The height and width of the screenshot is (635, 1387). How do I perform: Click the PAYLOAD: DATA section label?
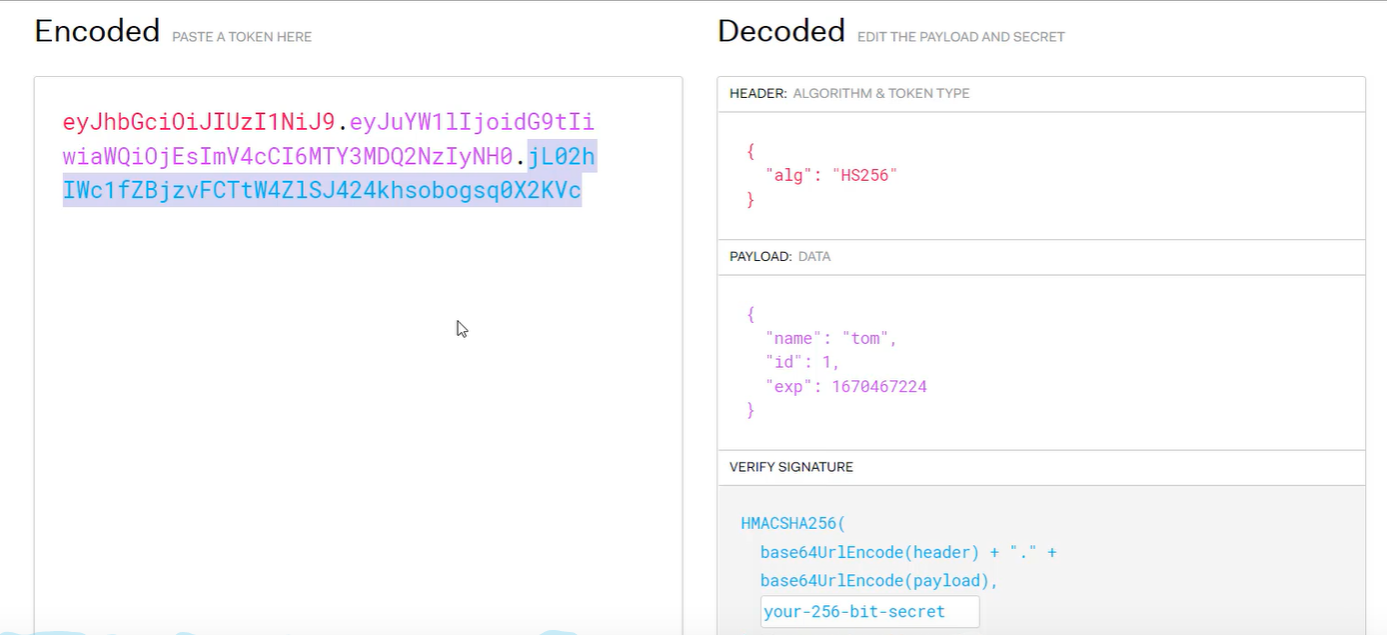[780, 257]
